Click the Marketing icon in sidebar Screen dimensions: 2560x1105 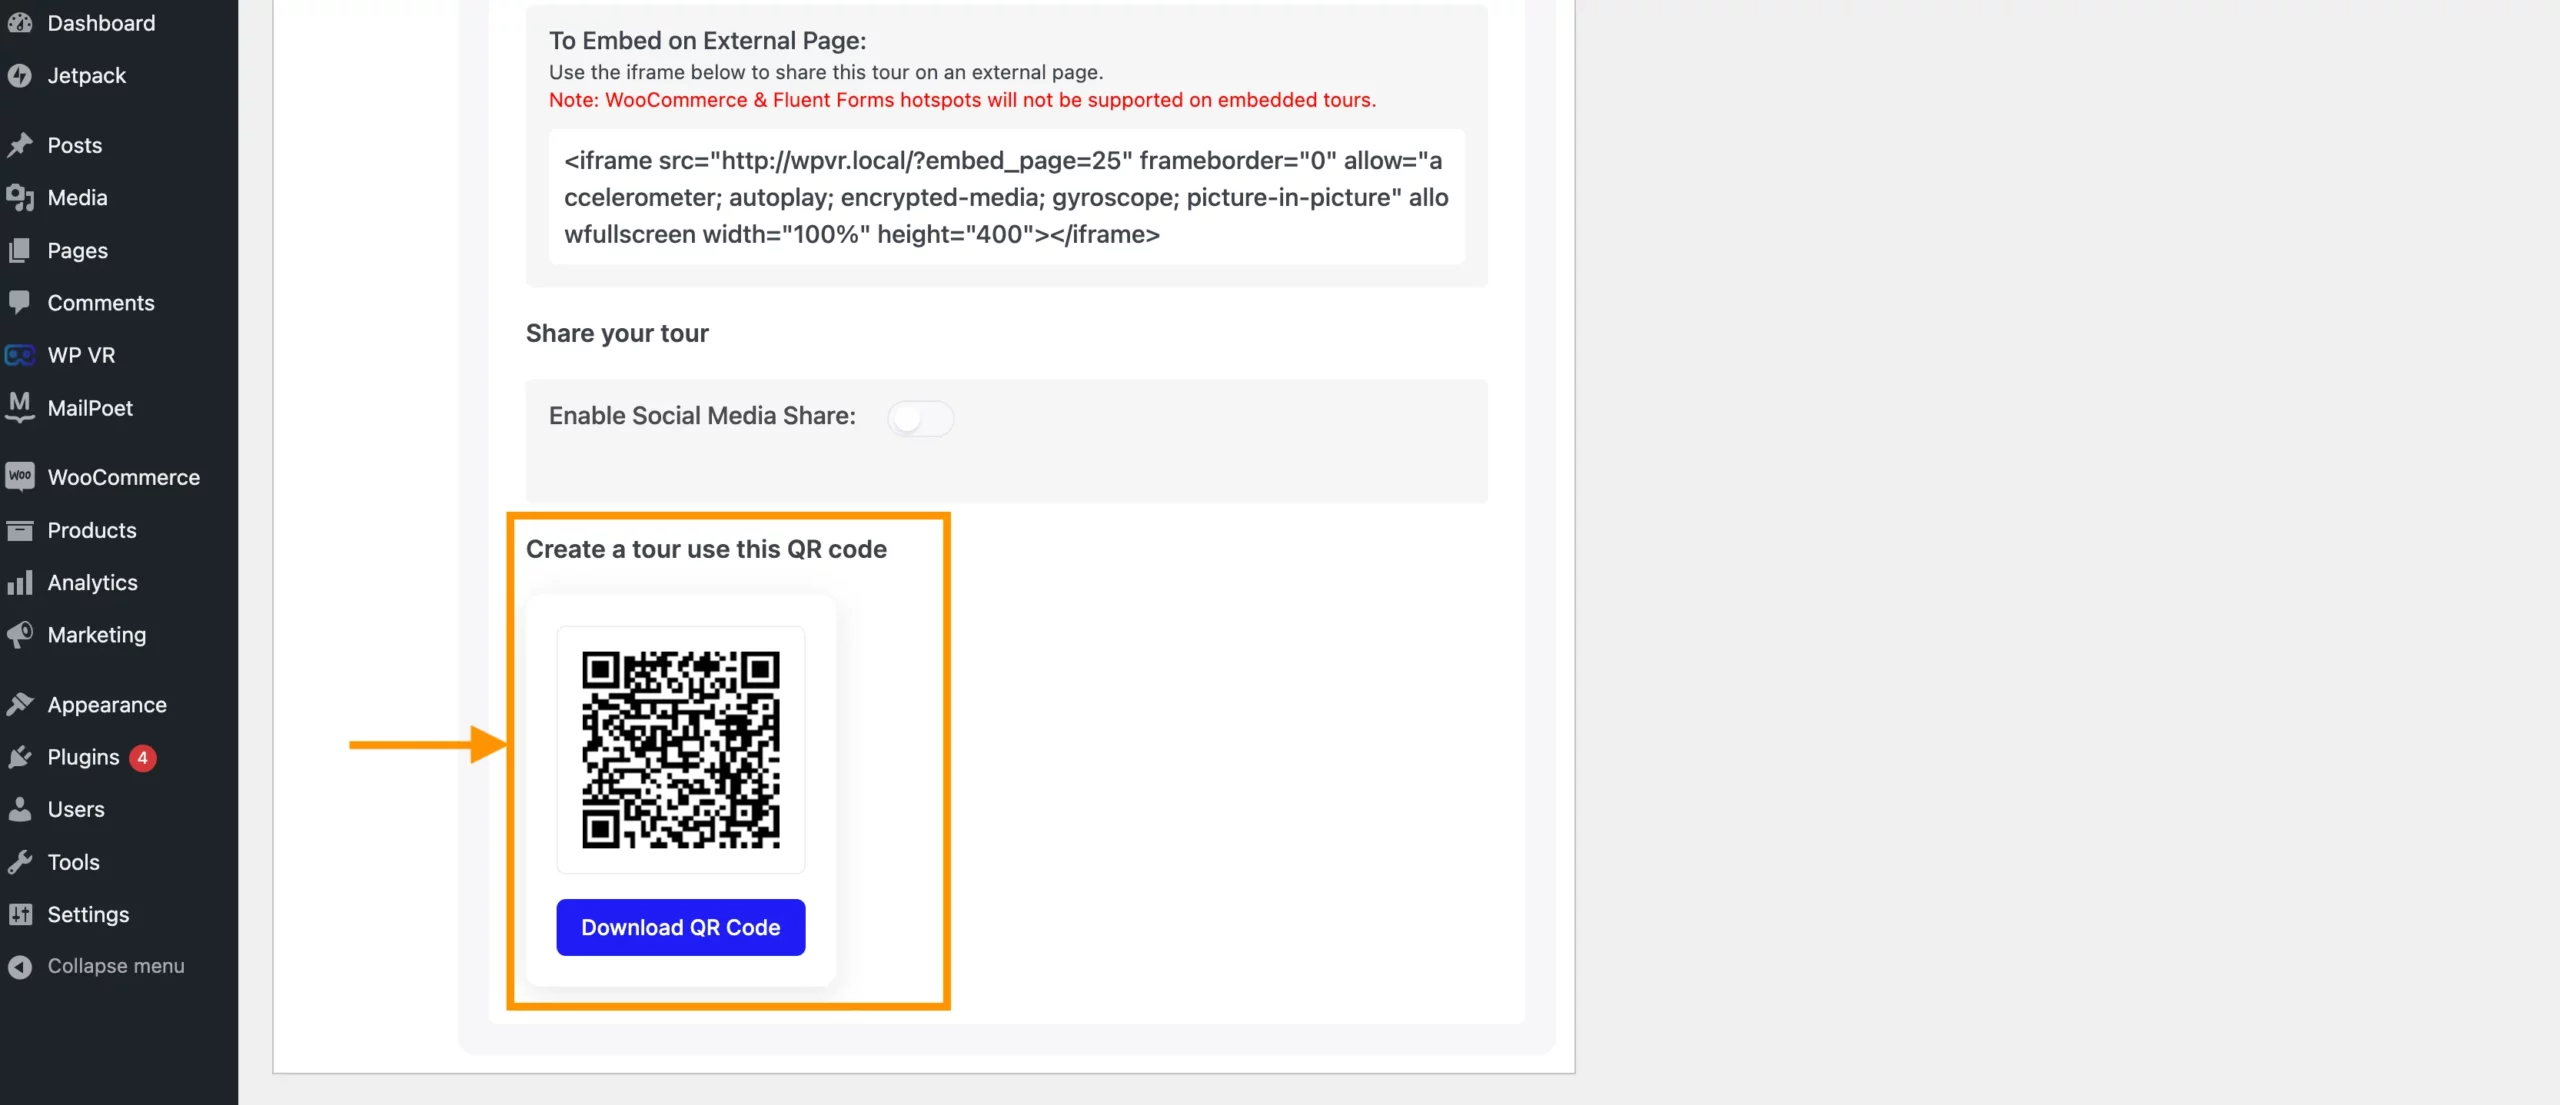20,637
